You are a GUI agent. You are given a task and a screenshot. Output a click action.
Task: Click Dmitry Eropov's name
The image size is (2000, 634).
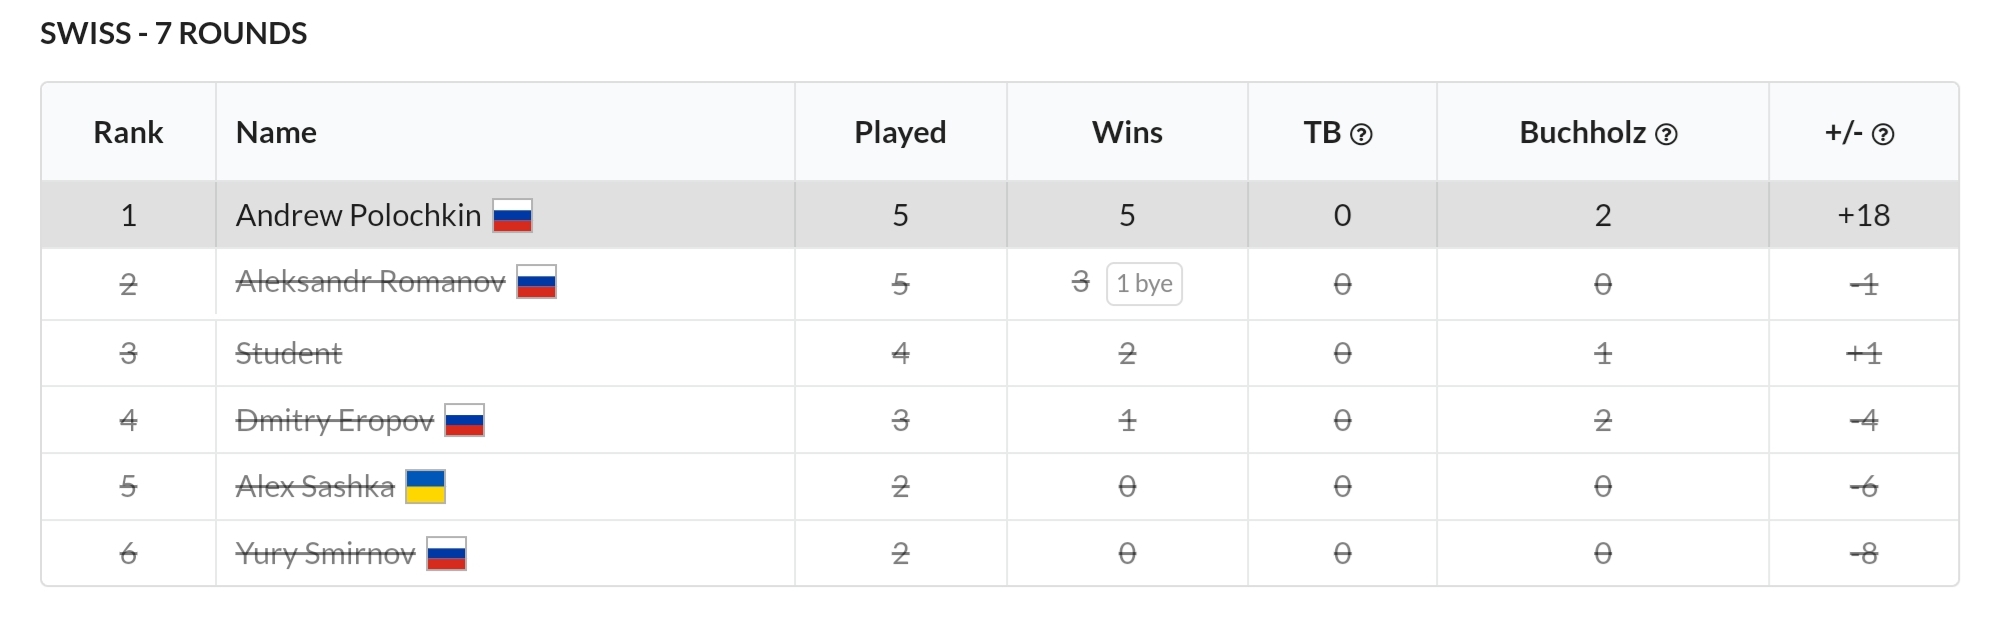coord(334,420)
